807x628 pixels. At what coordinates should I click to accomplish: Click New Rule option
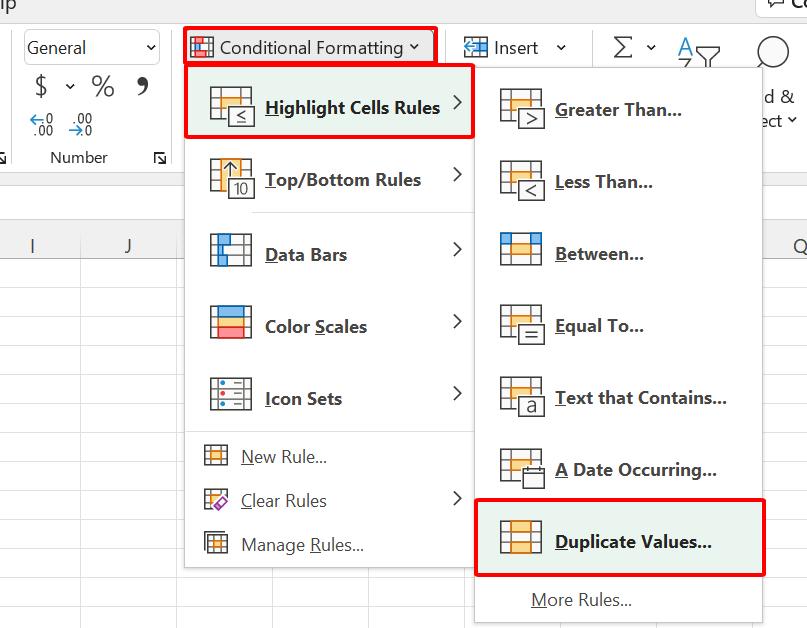click(283, 457)
